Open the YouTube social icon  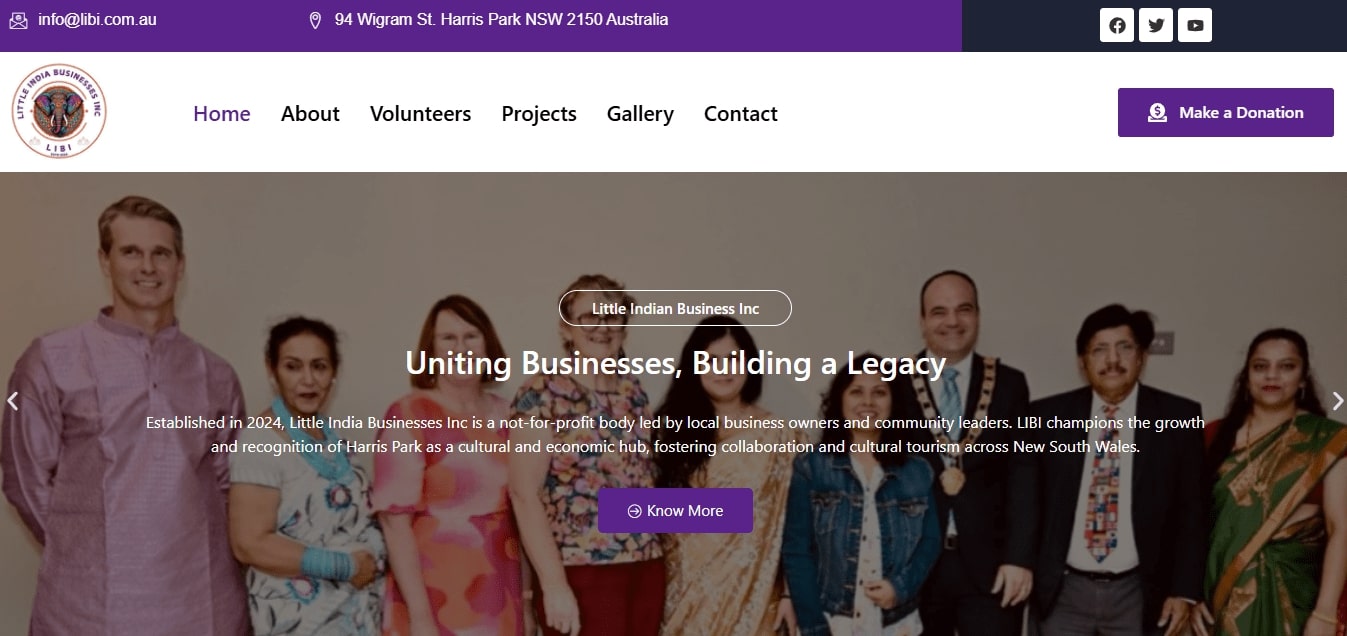(x=1195, y=25)
